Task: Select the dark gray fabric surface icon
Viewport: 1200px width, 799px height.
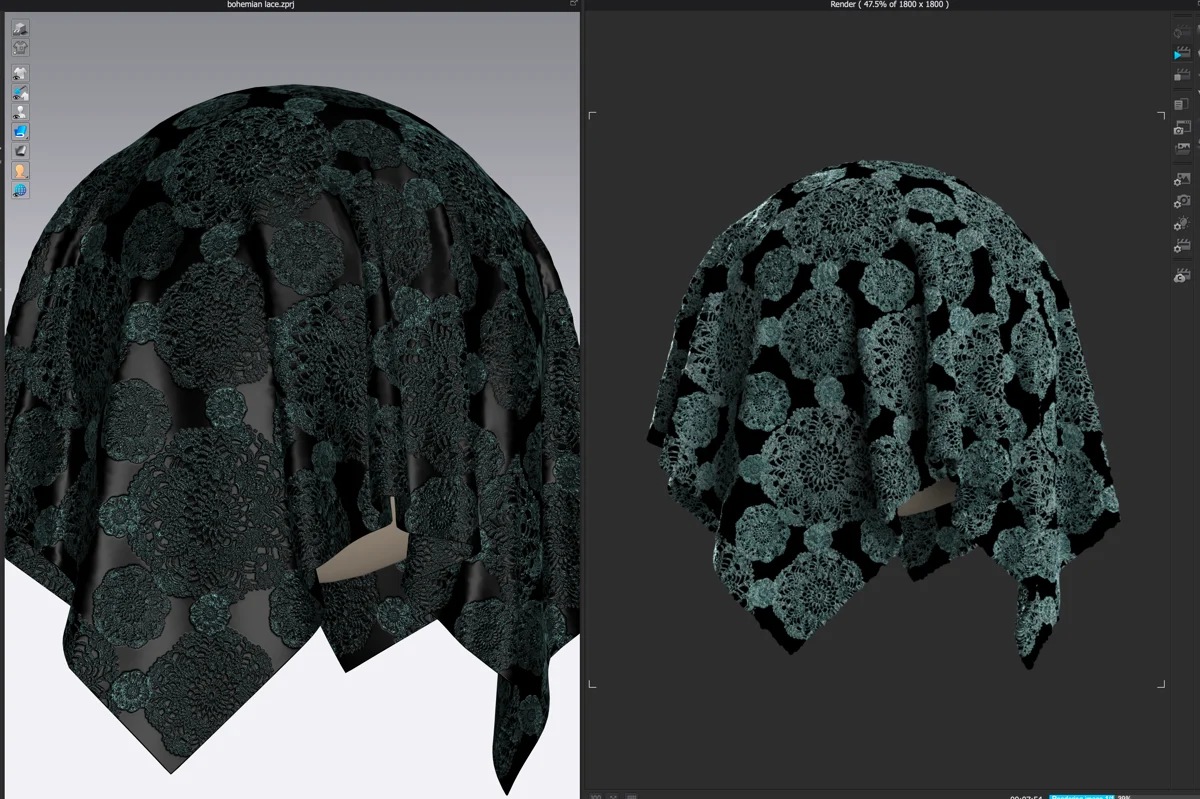Action: point(20,151)
